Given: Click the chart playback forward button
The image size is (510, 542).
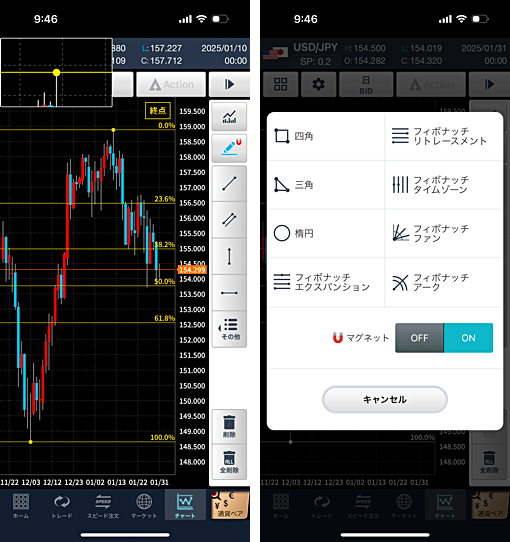Looking at the screenshot, I should [x=229, y=84].
